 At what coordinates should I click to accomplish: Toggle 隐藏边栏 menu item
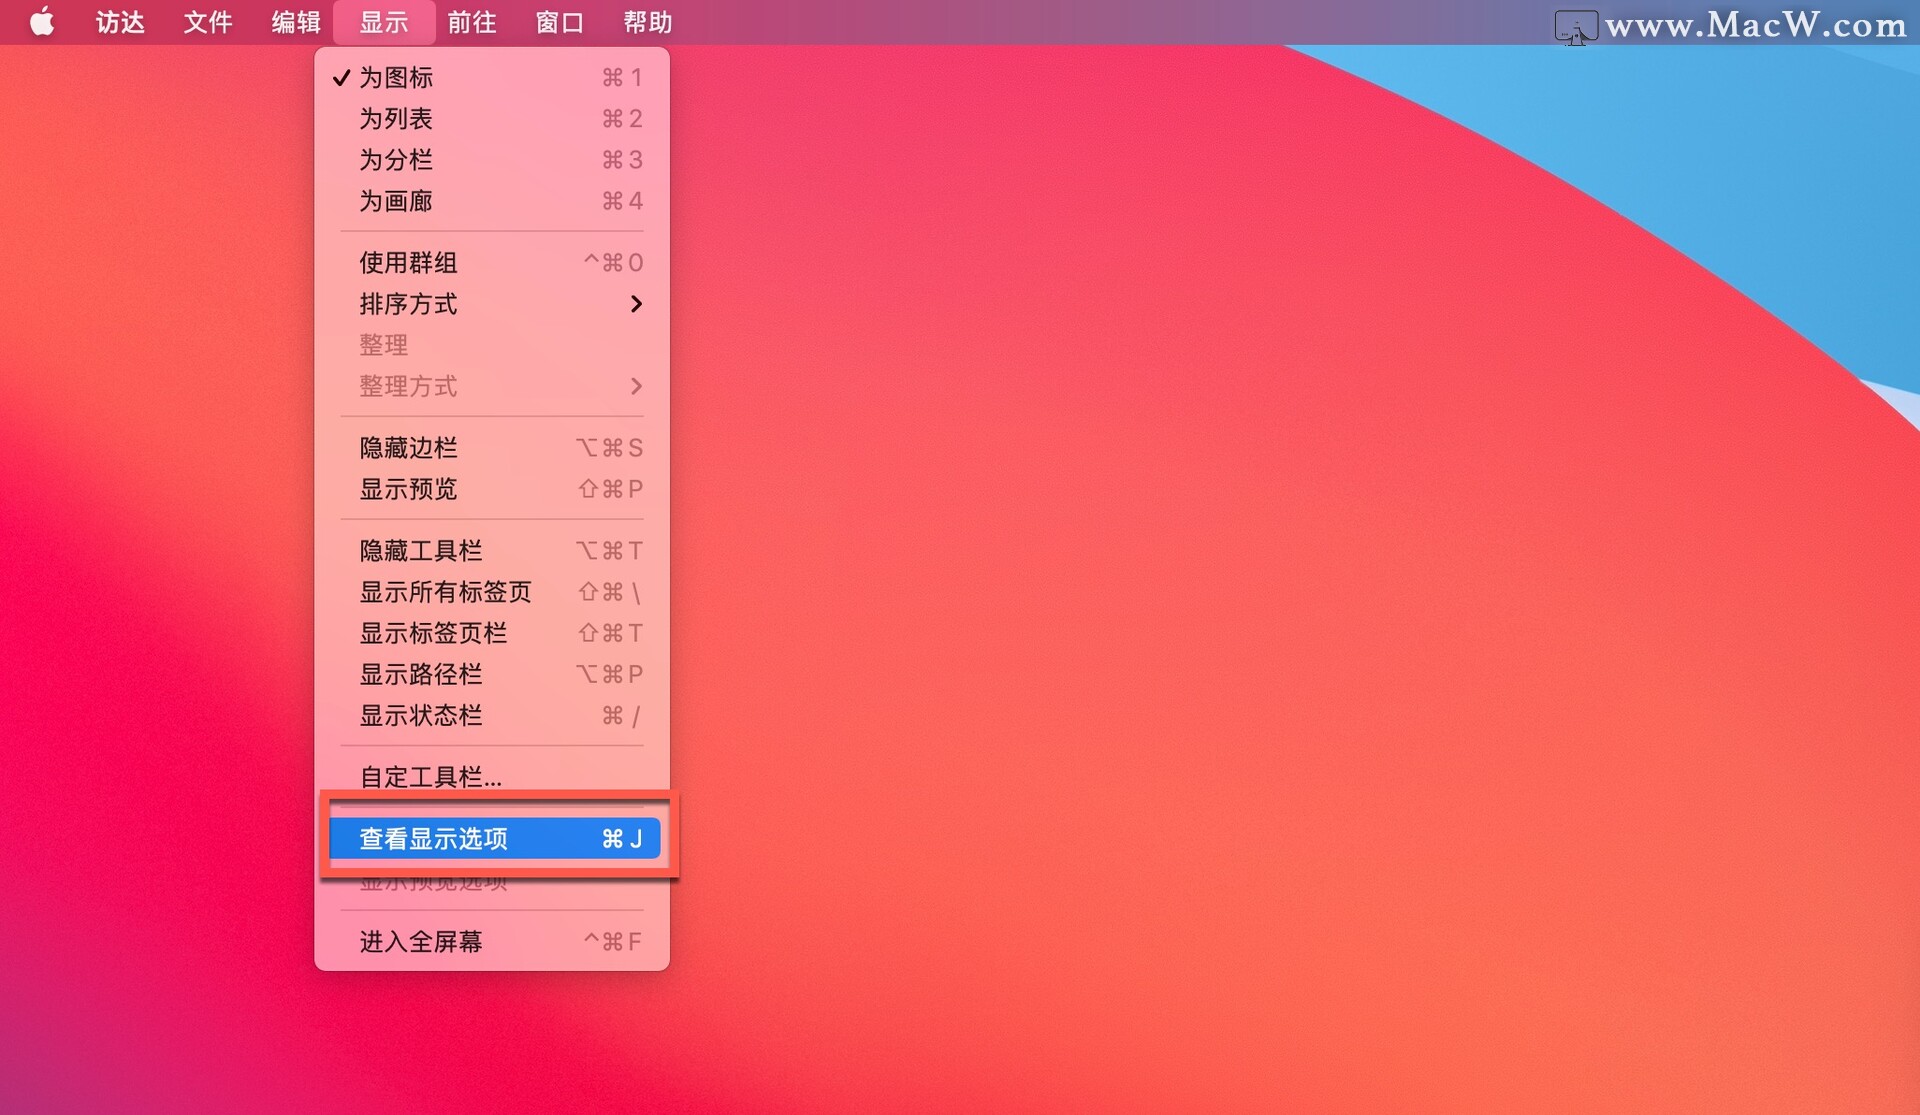click(x=408, y=448)
